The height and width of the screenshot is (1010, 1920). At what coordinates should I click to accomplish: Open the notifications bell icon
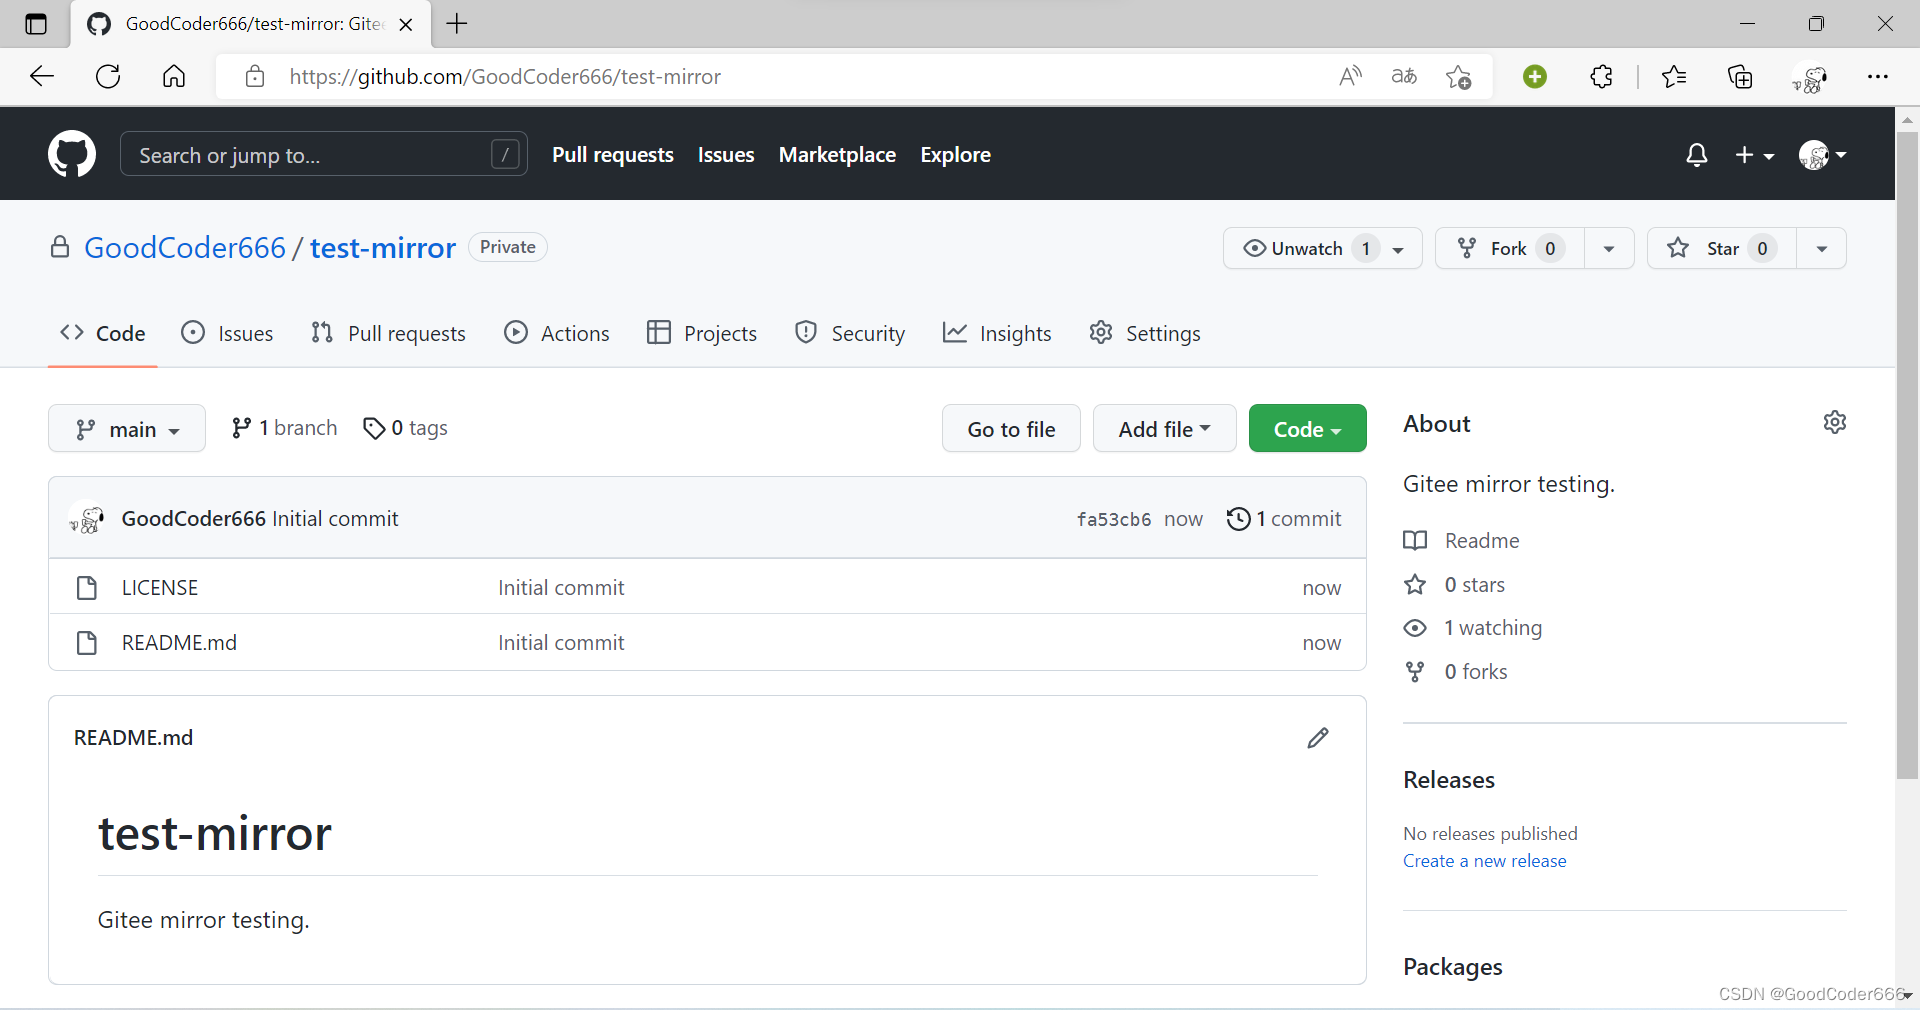[1696, 155]
